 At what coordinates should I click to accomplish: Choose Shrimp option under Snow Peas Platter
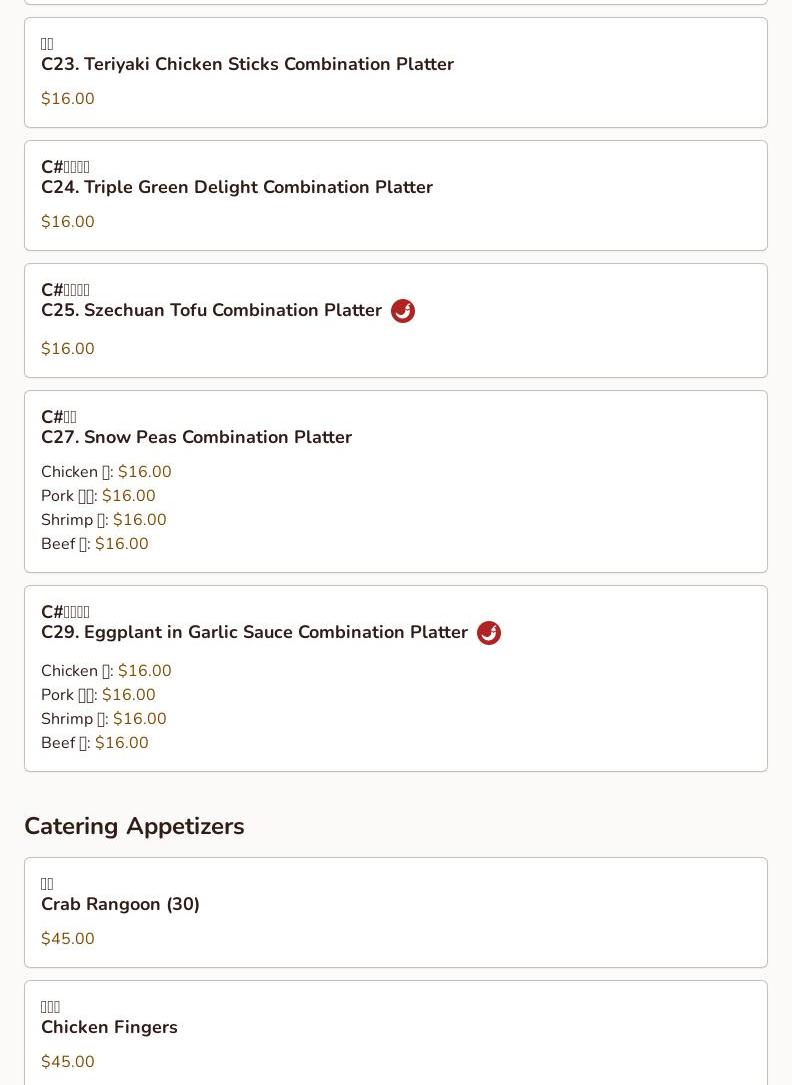tap(103, 520)
